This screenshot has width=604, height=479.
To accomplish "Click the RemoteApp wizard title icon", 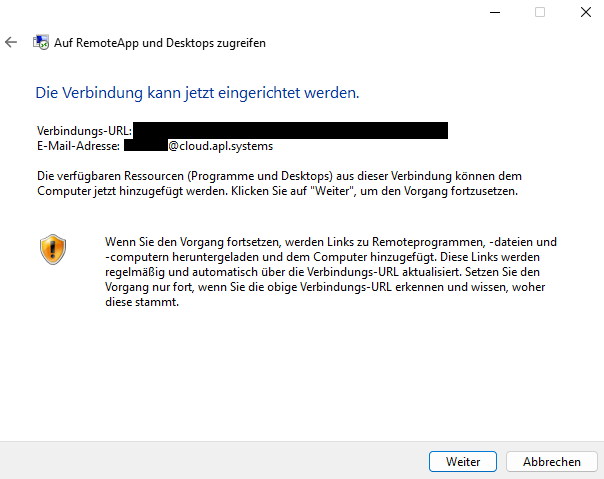I will coord(41,42).
